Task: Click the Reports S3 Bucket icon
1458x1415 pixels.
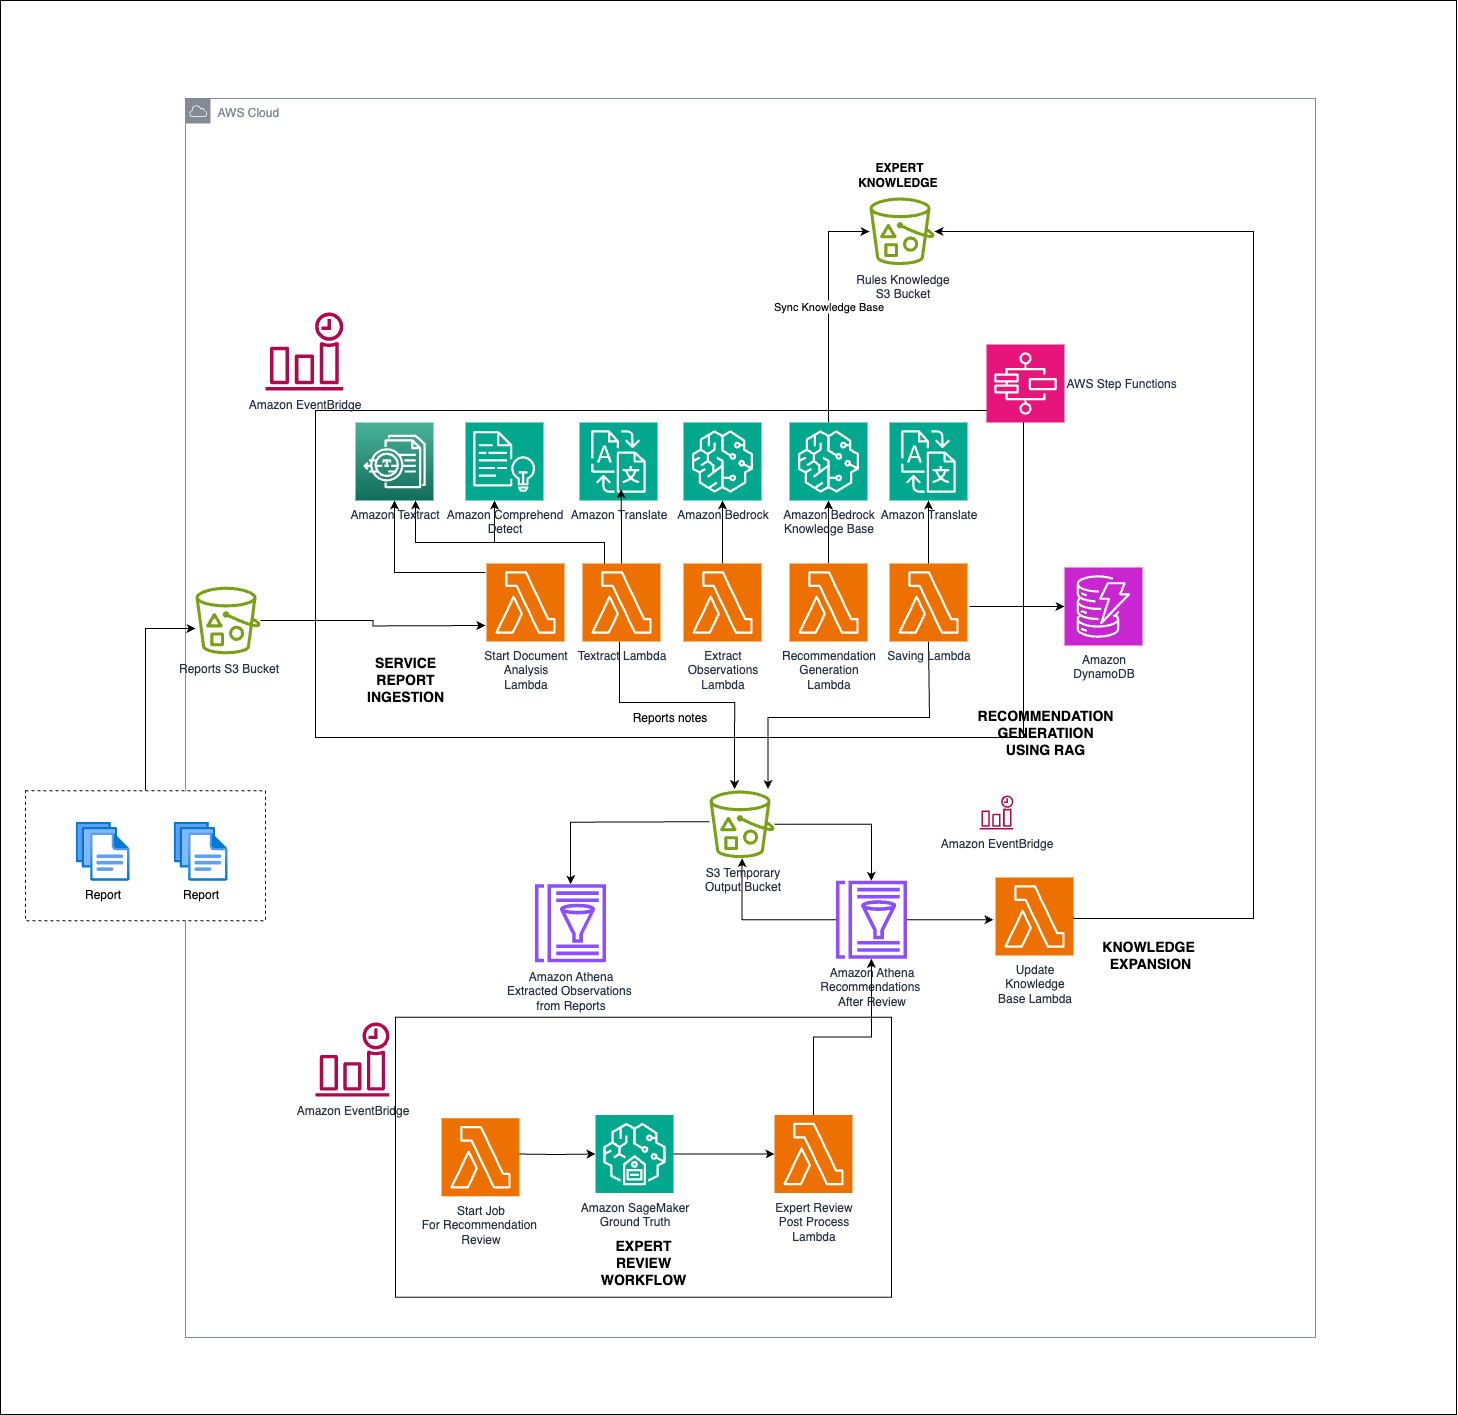Action: [x=225, y=620]
